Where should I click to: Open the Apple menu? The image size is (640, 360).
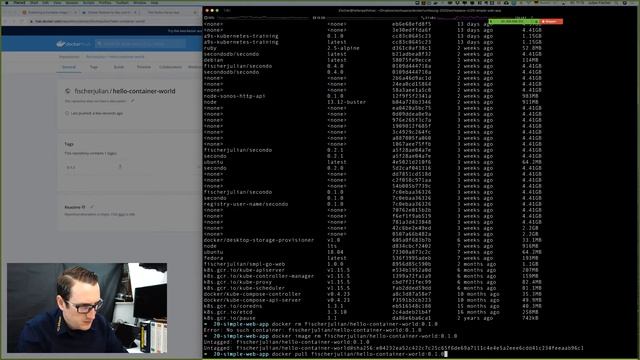tap(7, 2)
